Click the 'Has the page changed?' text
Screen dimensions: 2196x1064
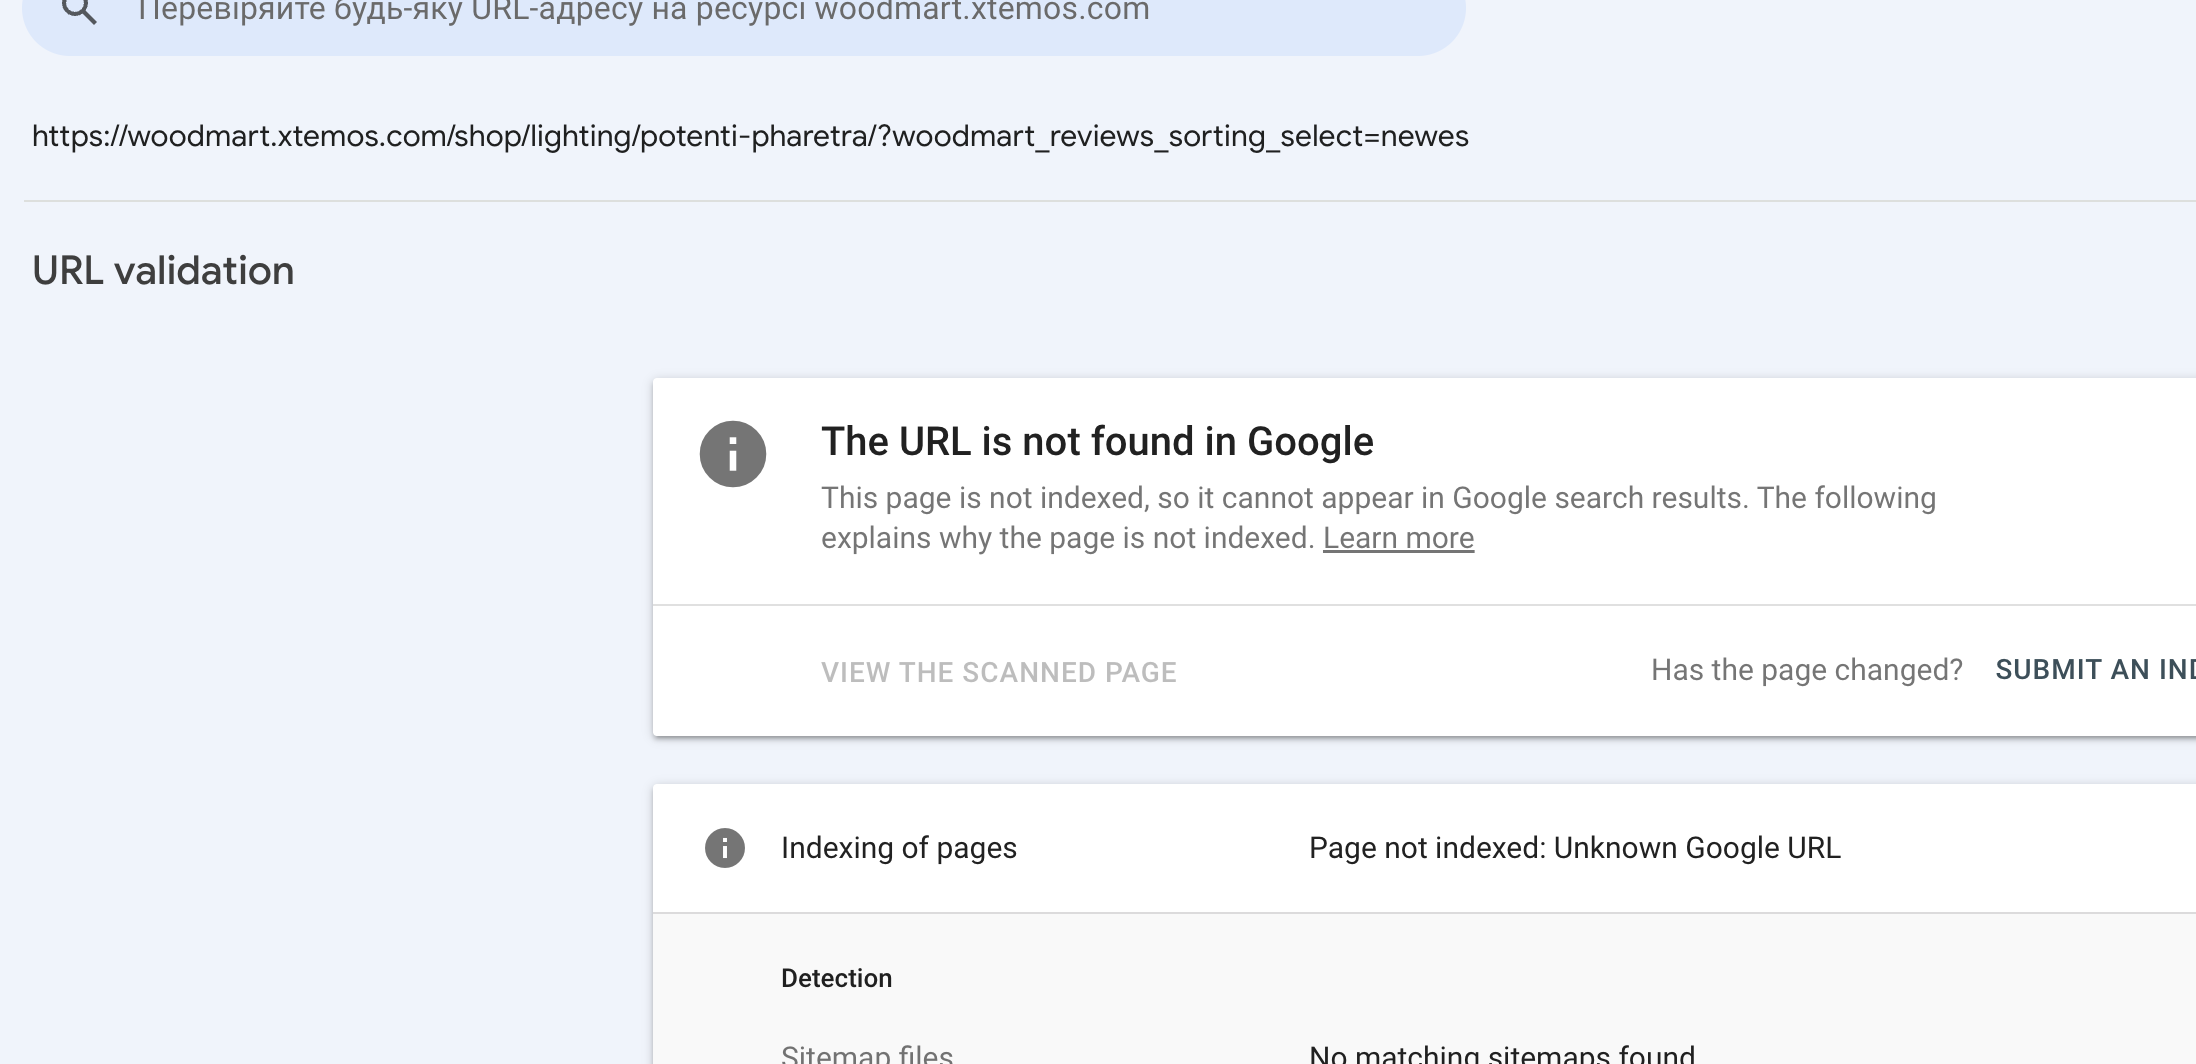[x=1806, y=670]
